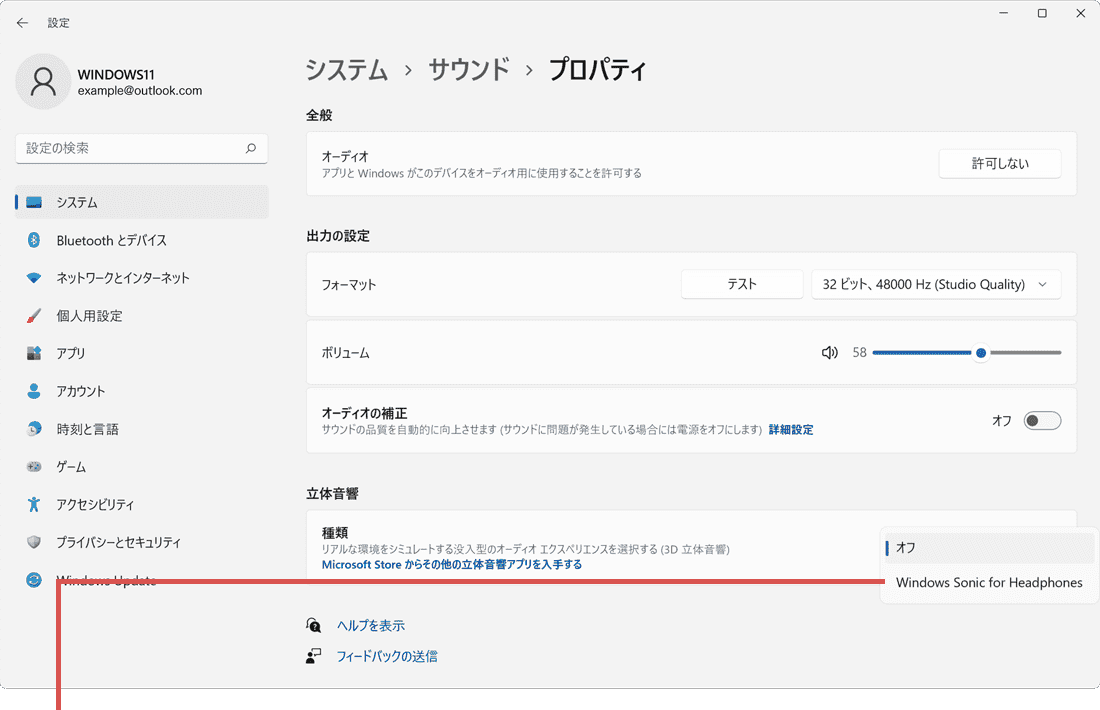Screen dimensions: 1100x710
Task: Open the 32ビット、48000 Hz format dropdown
Action: (x=936, y=284)
